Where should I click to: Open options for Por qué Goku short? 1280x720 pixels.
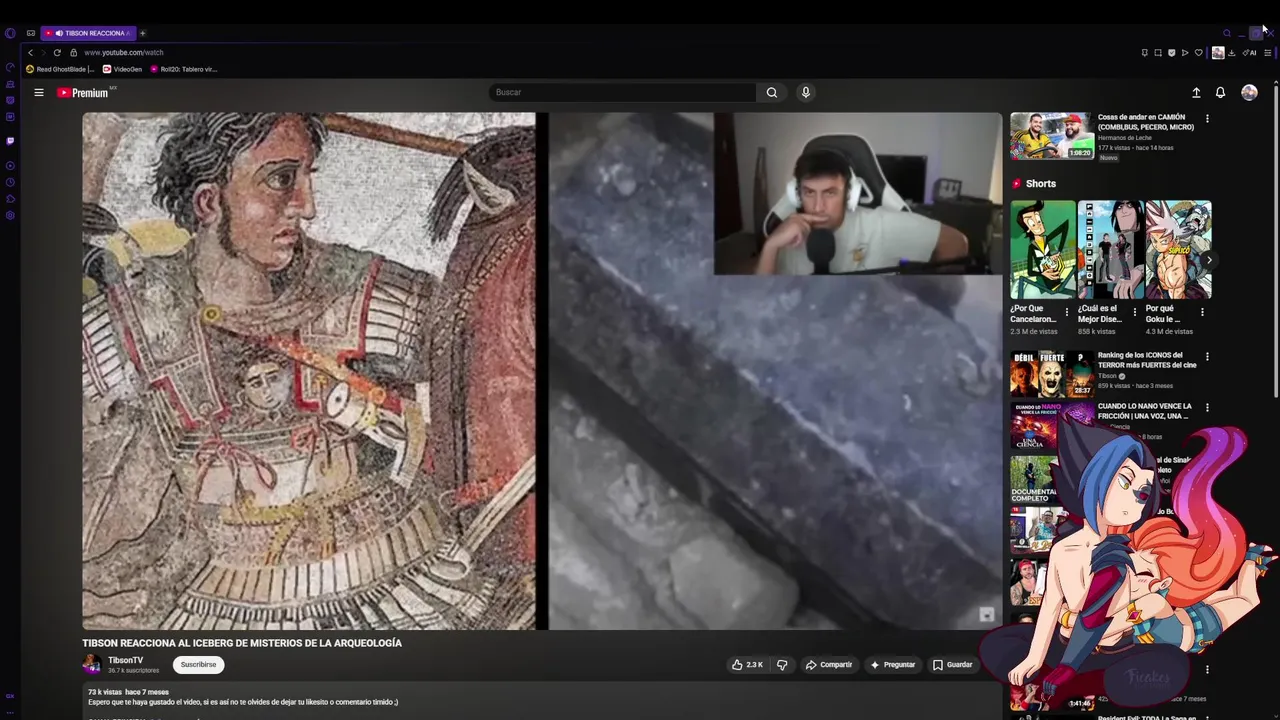point(1202,312)
